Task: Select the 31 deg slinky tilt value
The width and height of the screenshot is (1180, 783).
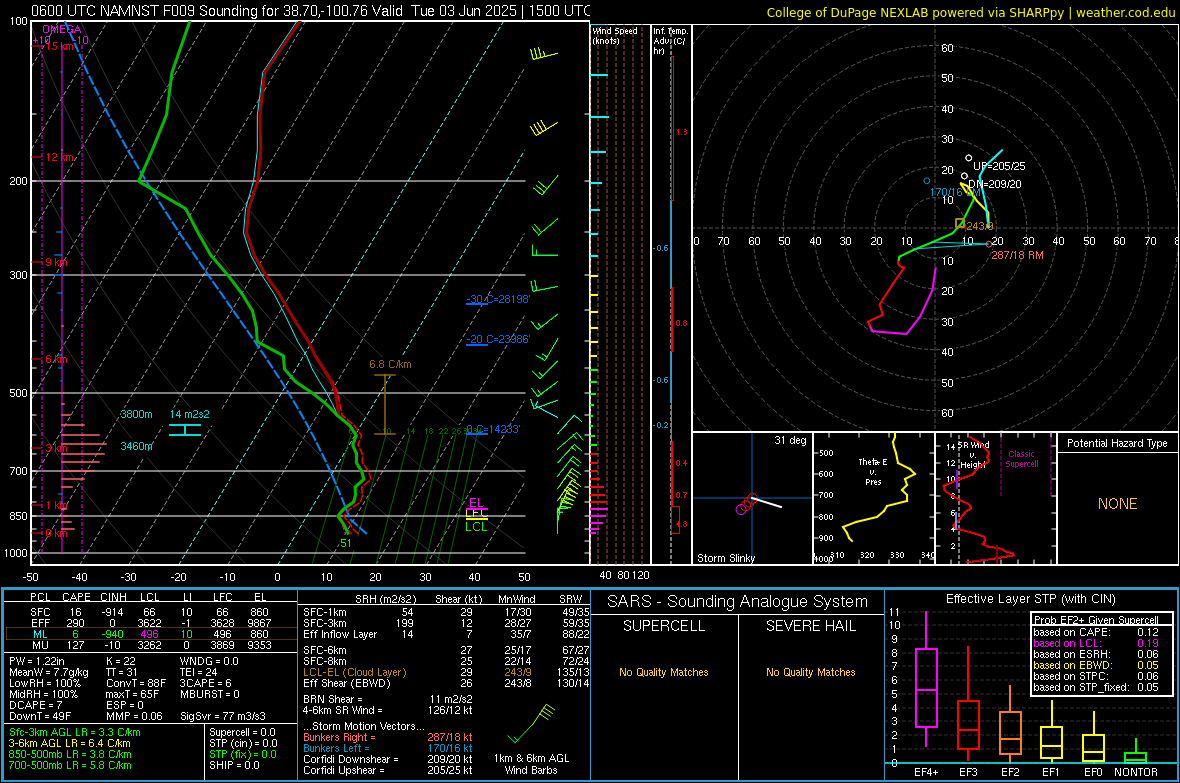Action: pos(790,440)
